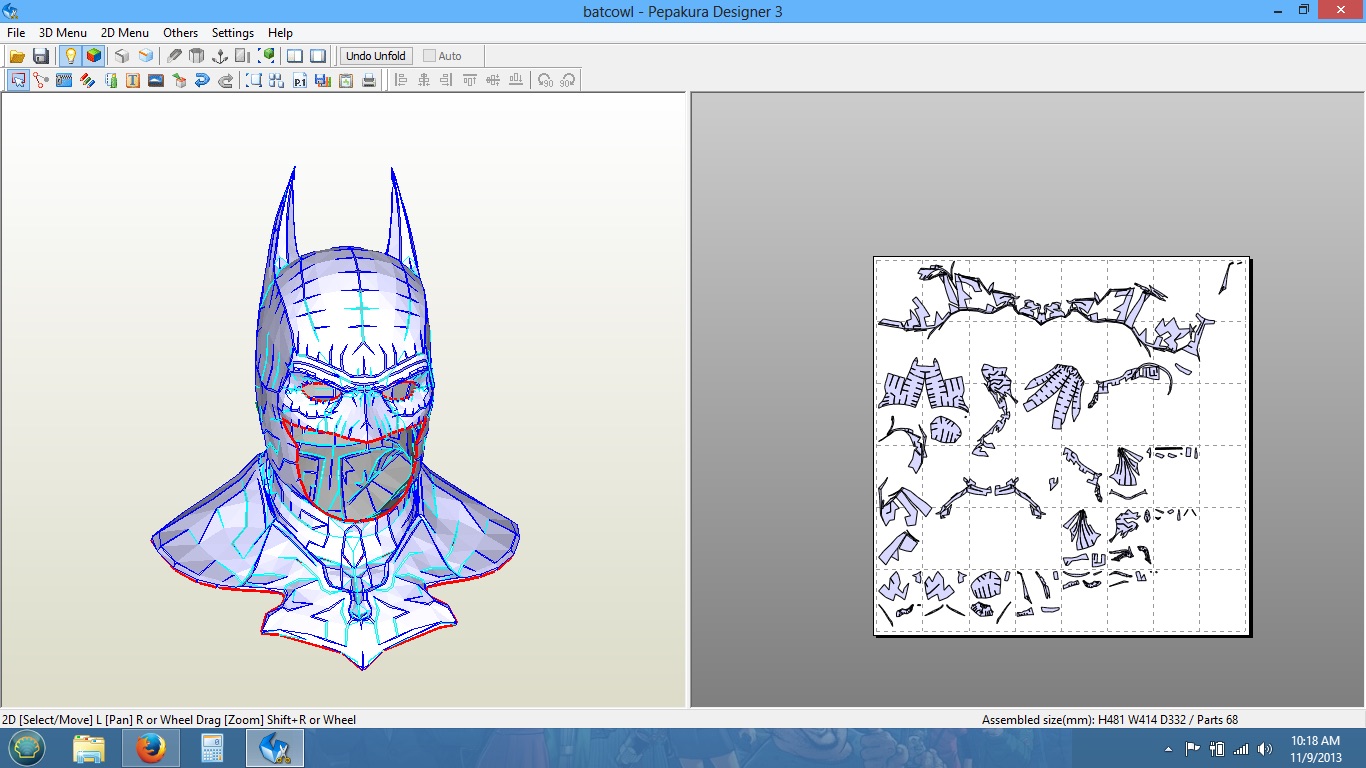The image size is (1366, 768).
Task: Open the Help menu
Action: coord(281,33)
